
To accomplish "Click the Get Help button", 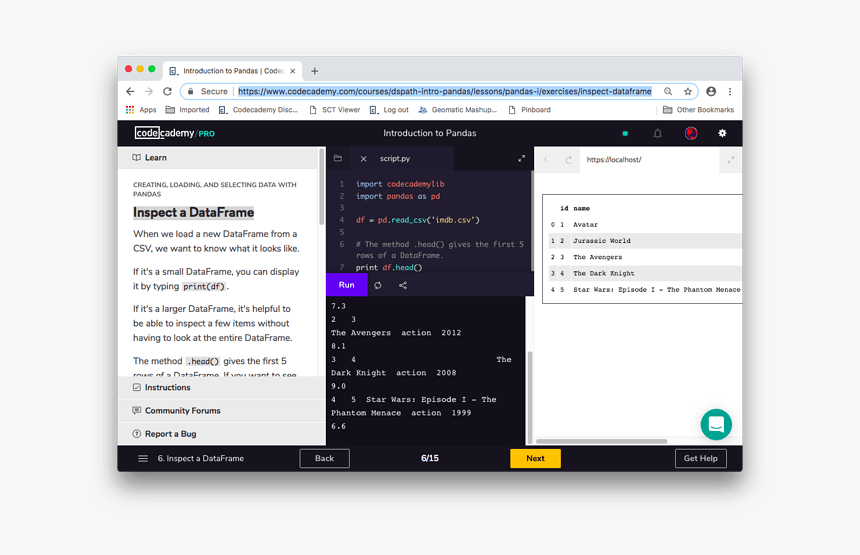I will pos(700,458).
